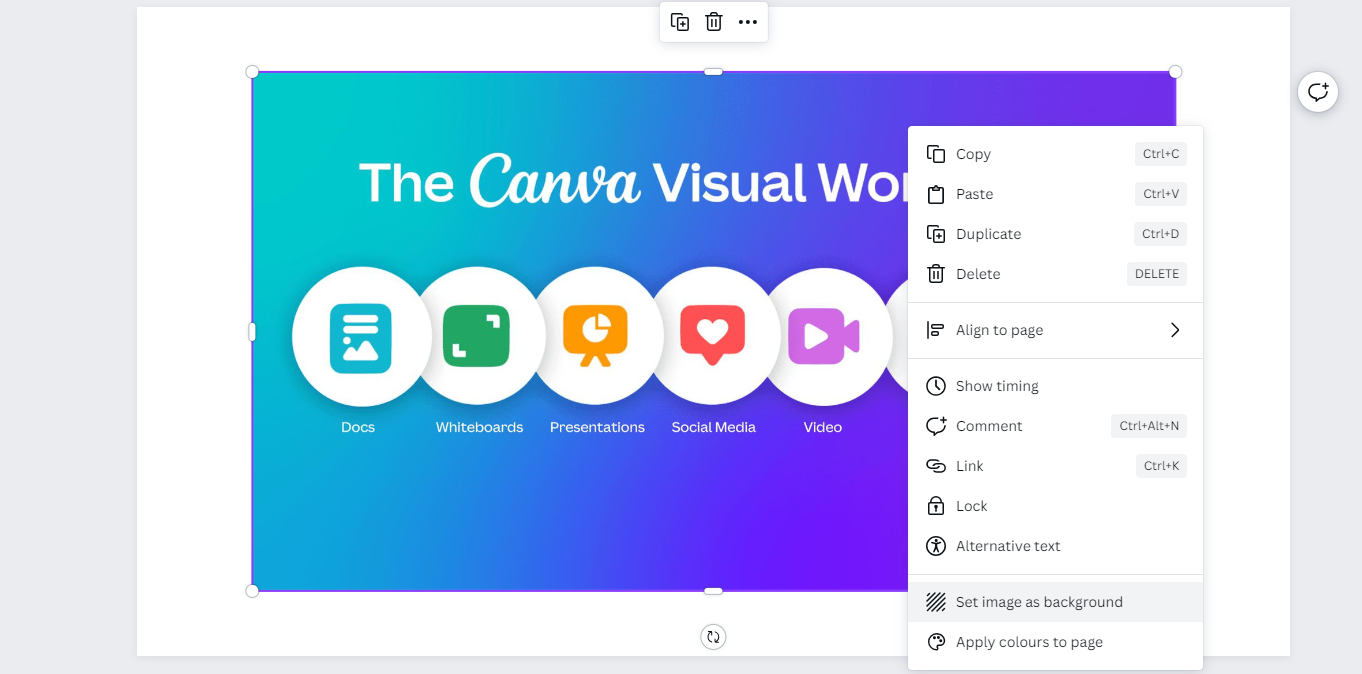Screen dimensions: 1362x674
Task: Click the cursive "Canva" logo in the heading
Action: tap(555, 180)
